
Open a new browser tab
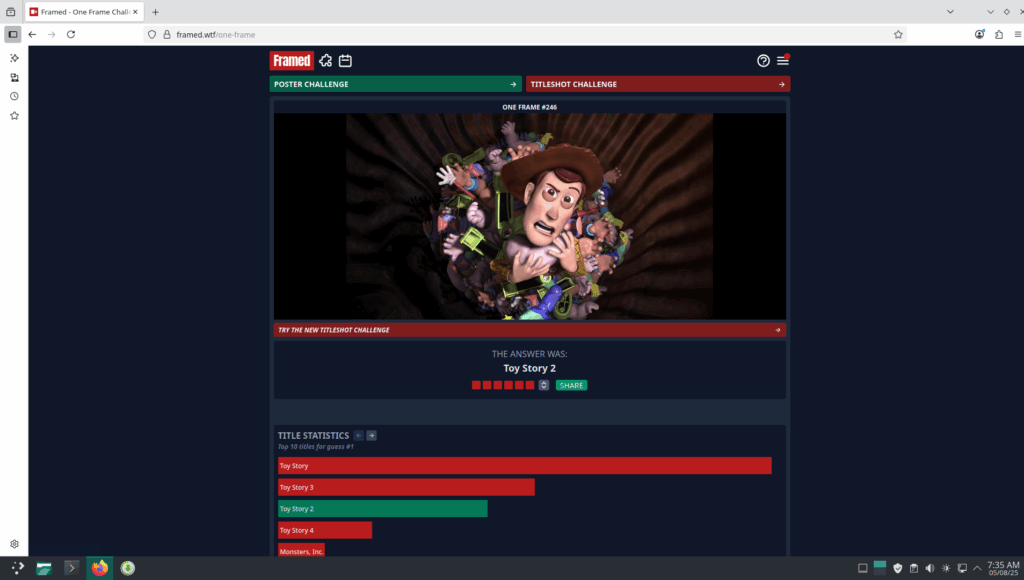click(x=155, y=12)
